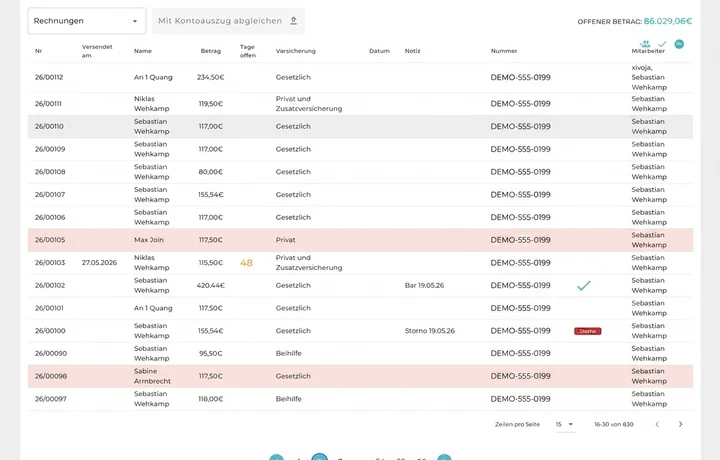Click the 48 days open value
The image size is (720, 460).
(247, 263)
